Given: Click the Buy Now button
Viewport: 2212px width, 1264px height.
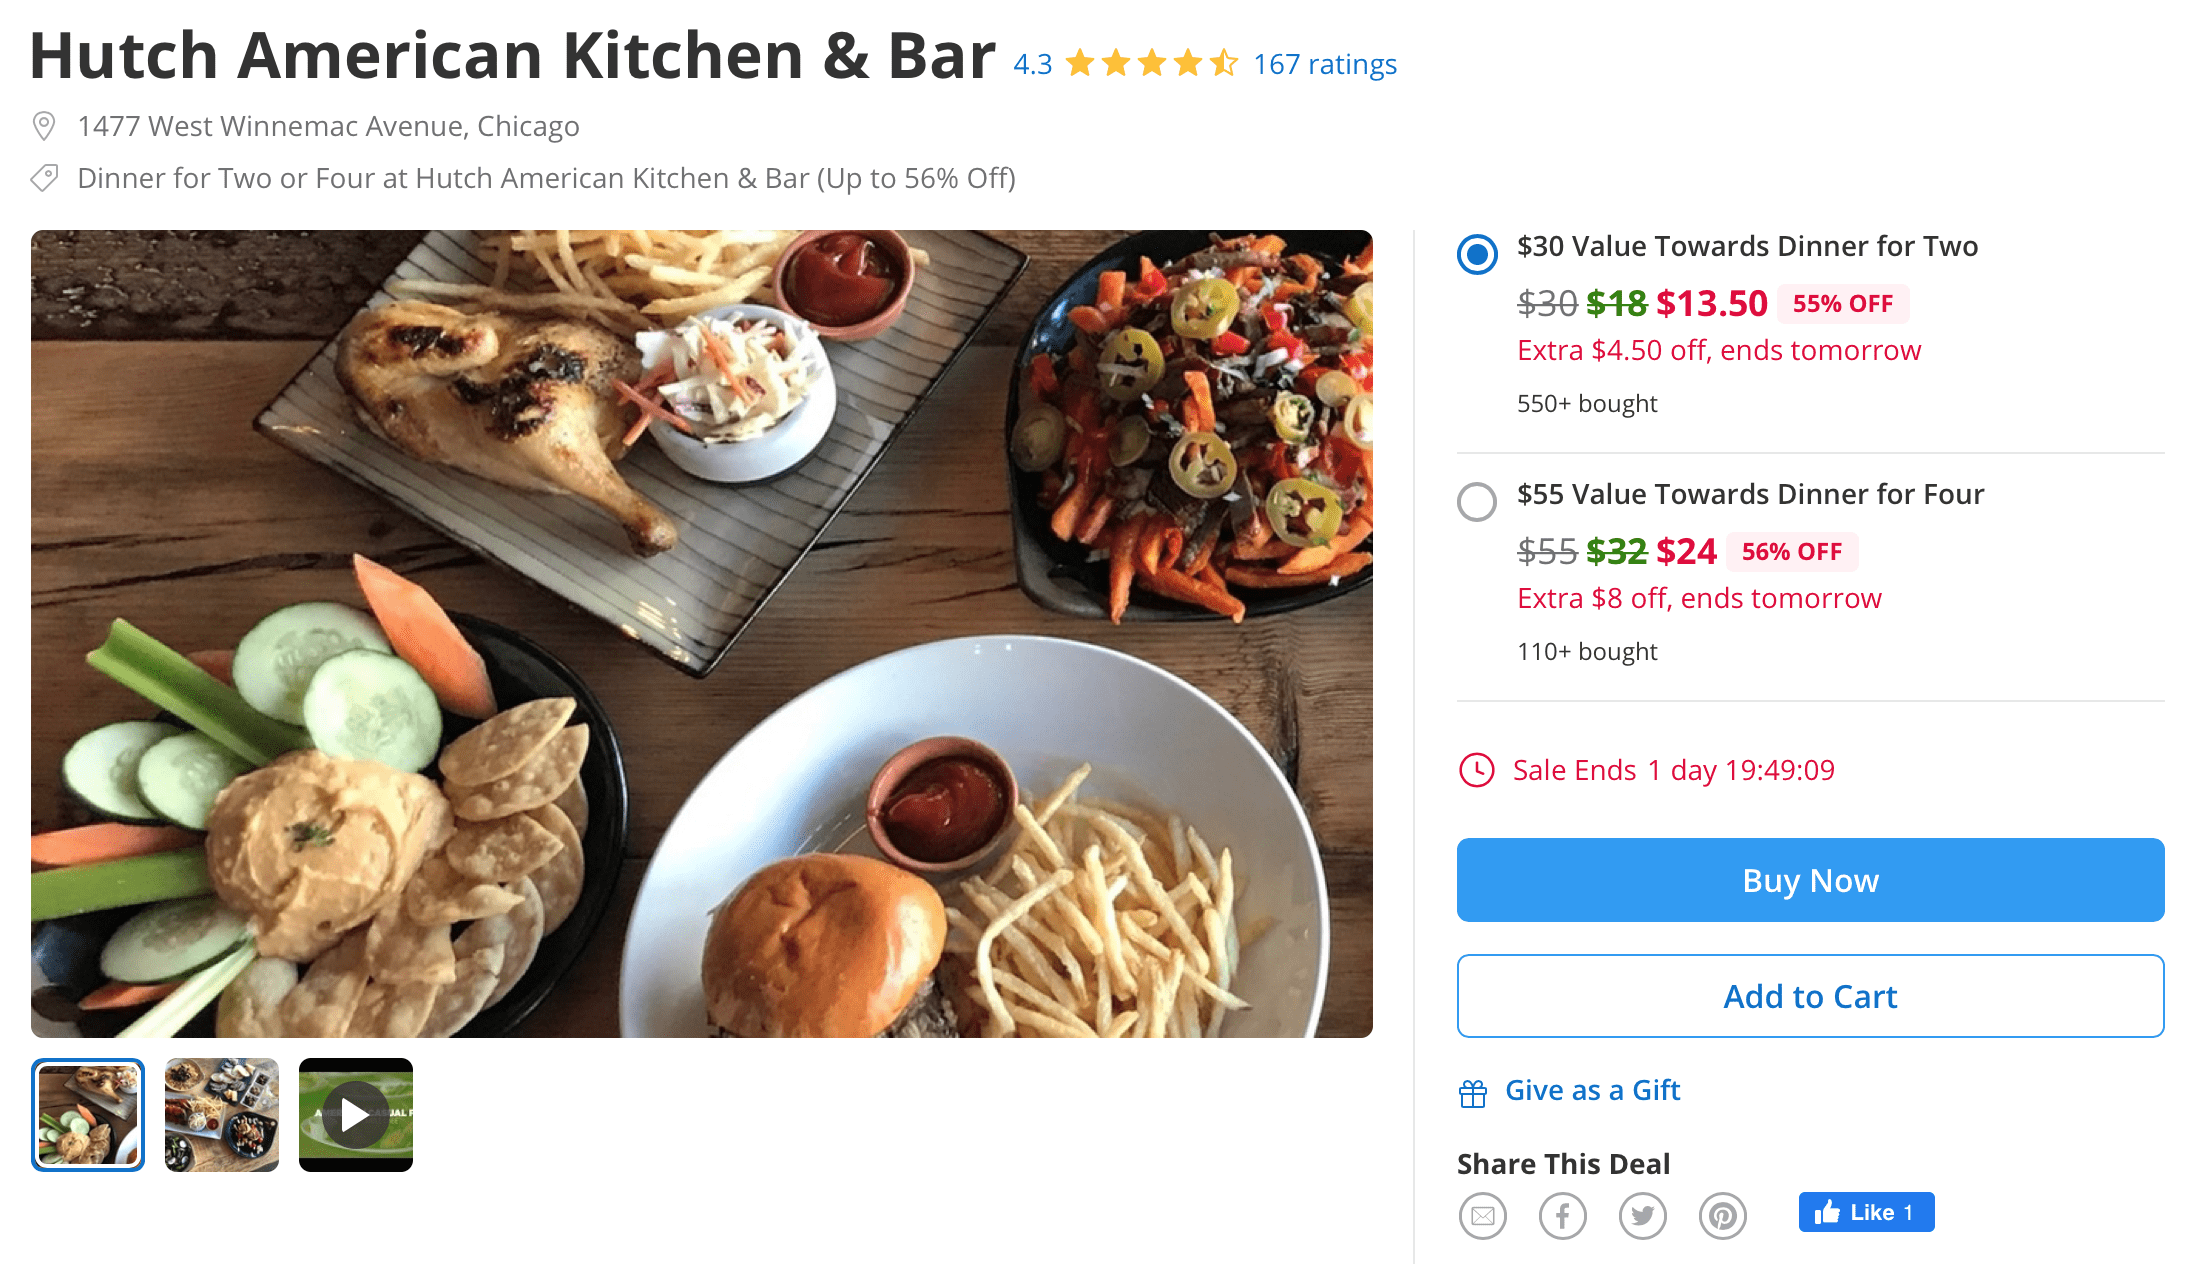Looking at the screenshot, I should 1811,880.
